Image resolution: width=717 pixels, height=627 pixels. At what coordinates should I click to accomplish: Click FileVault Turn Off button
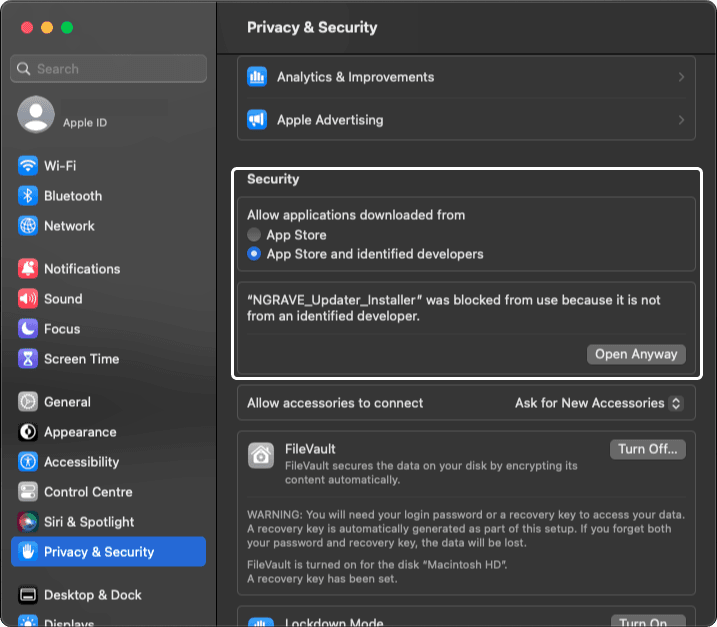647,449
